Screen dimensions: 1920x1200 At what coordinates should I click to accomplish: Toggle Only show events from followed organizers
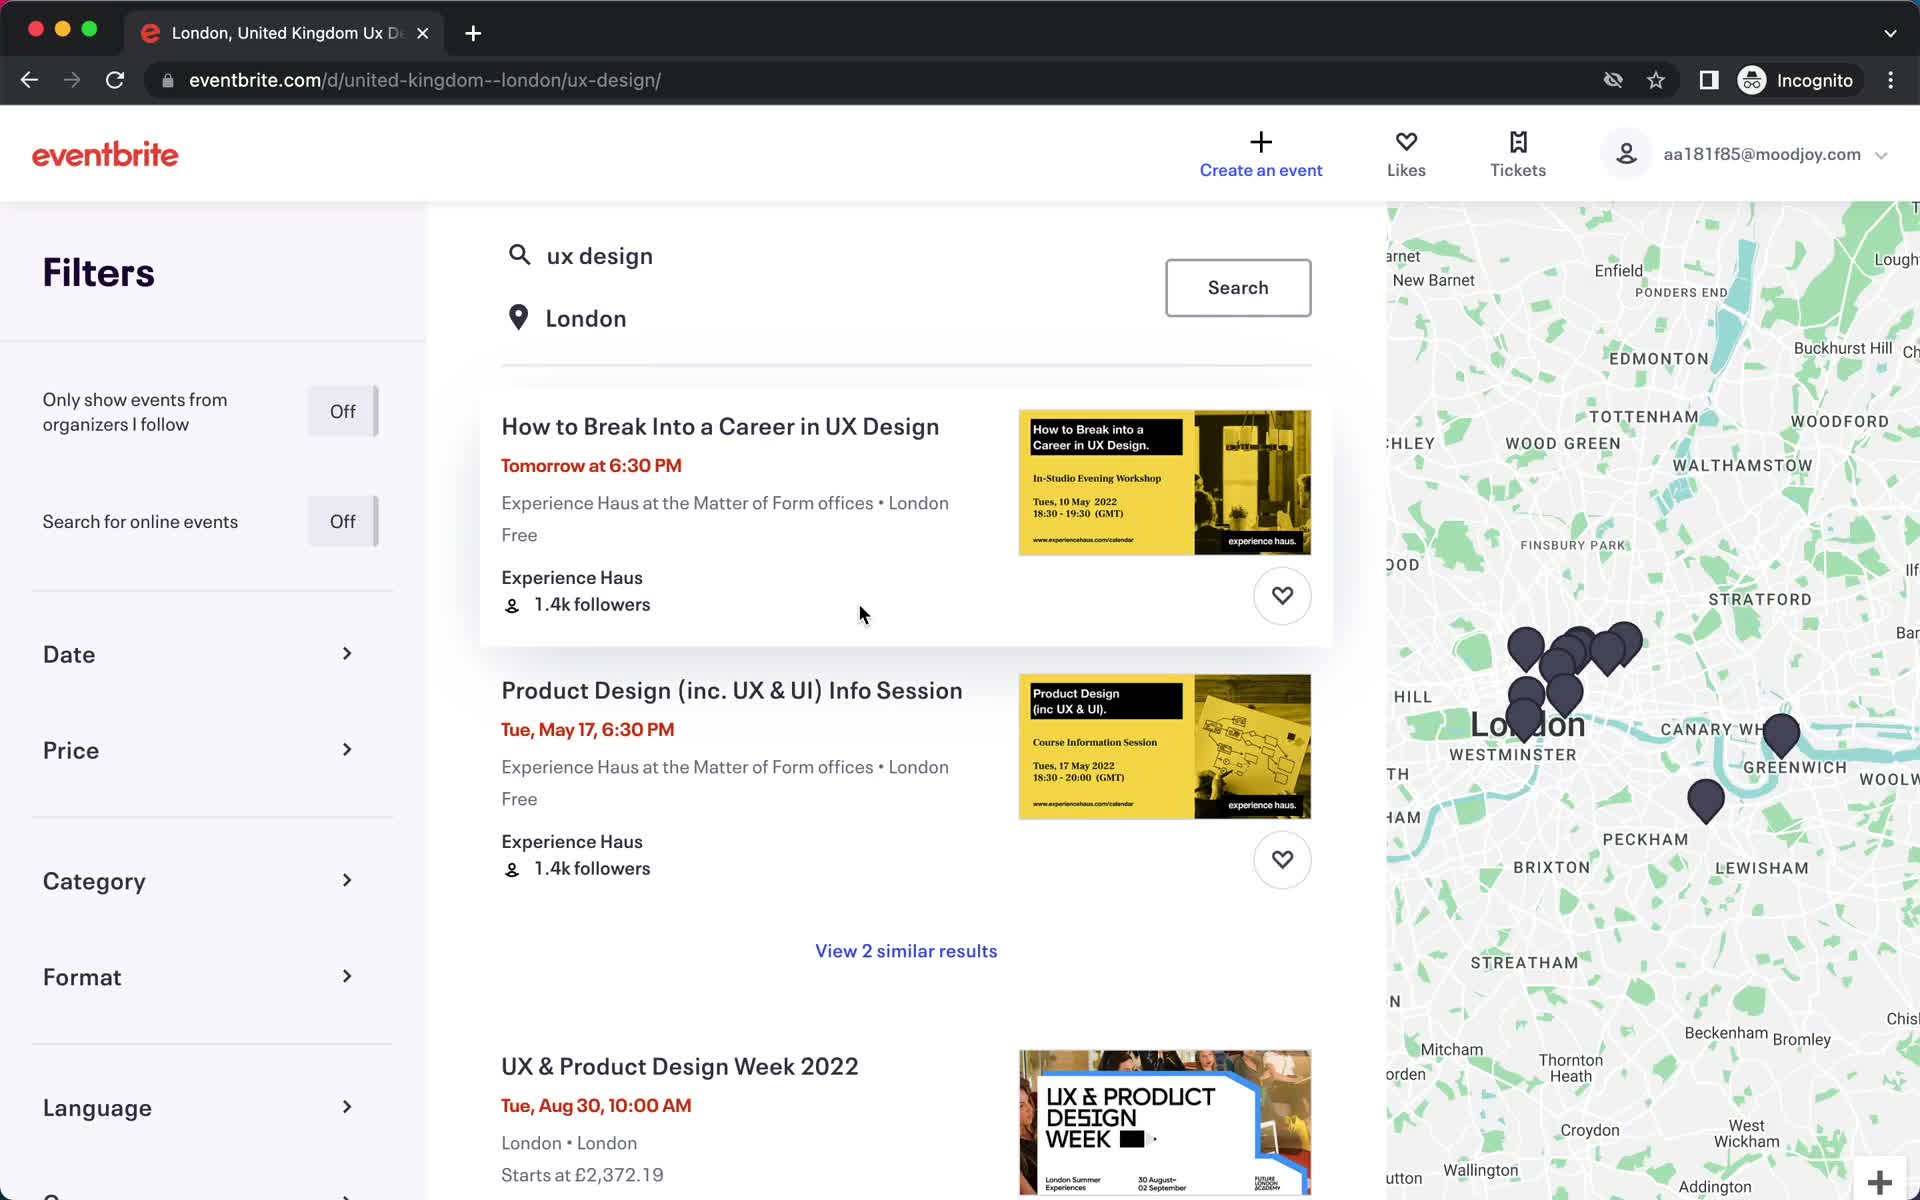tap(341, 411)
